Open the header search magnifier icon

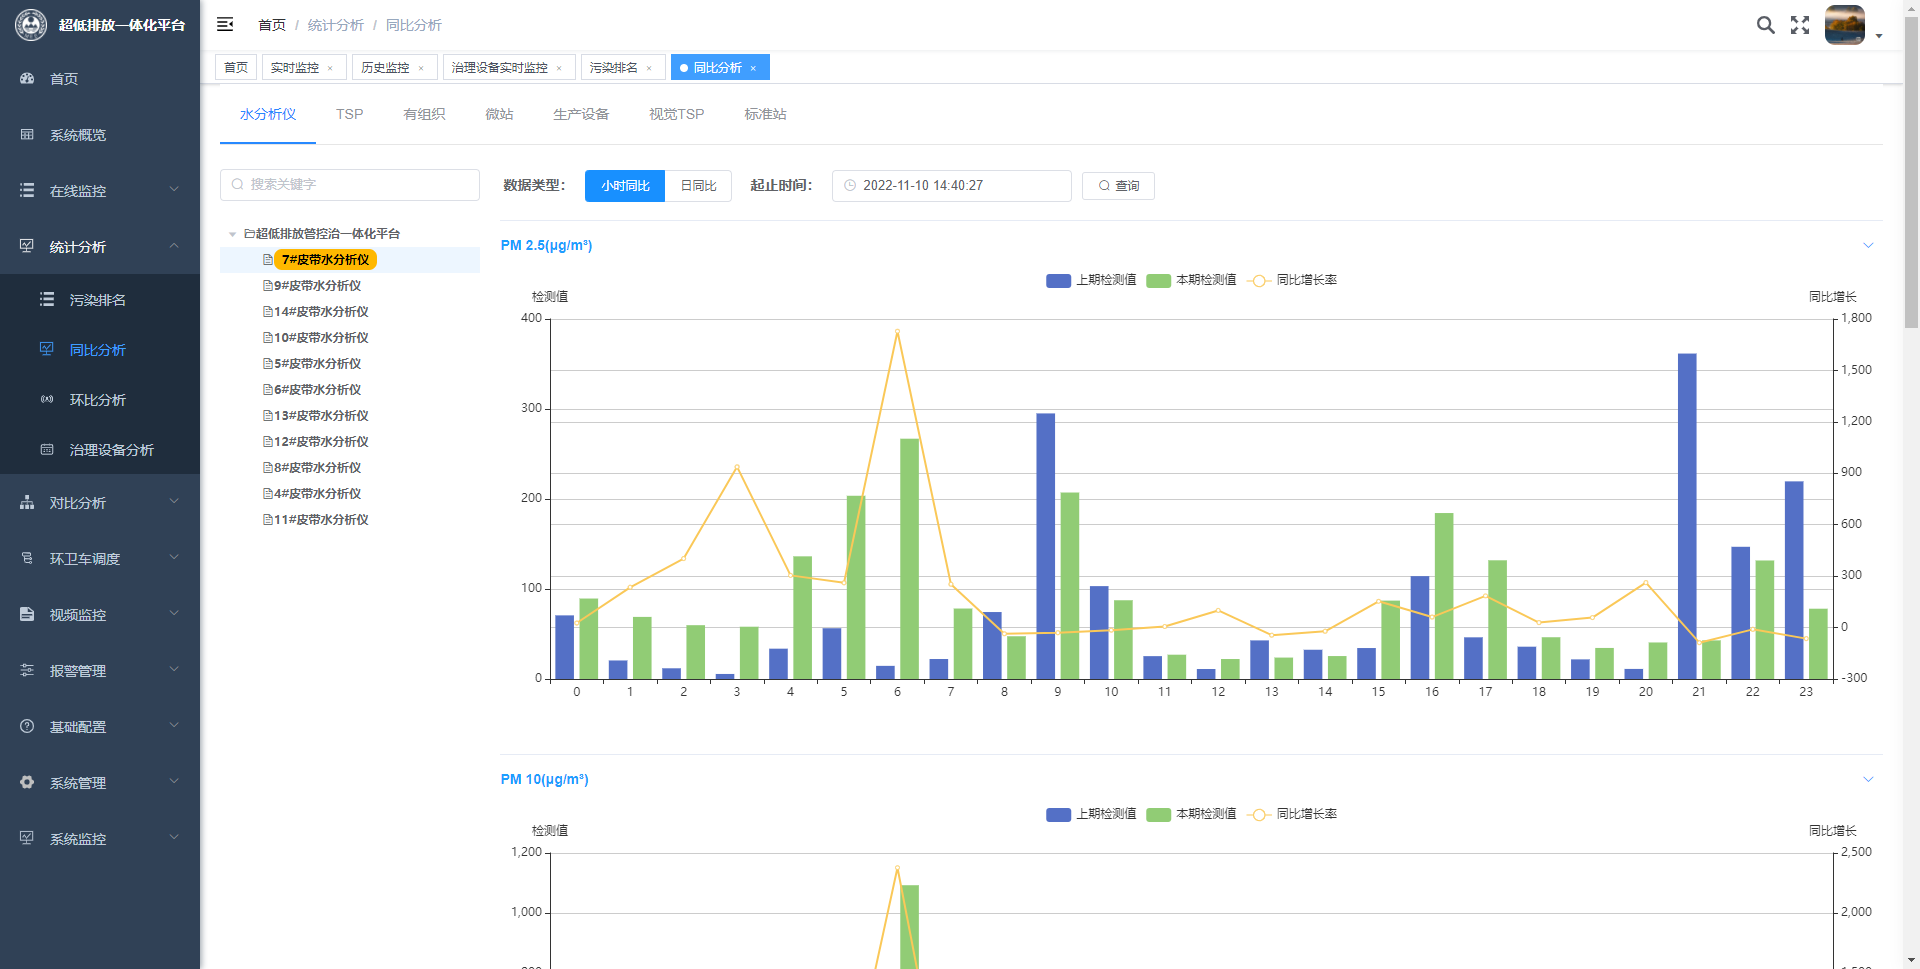1765,25
